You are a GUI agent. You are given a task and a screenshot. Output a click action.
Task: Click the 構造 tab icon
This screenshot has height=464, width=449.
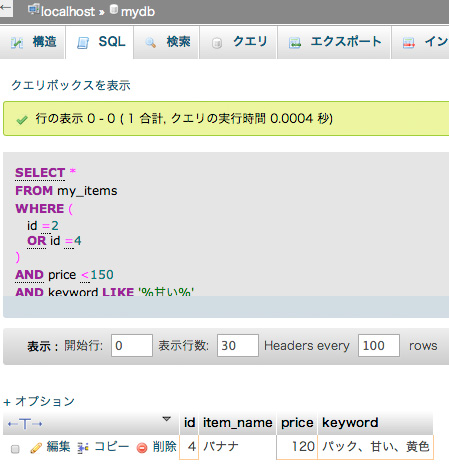coord(17,43)
